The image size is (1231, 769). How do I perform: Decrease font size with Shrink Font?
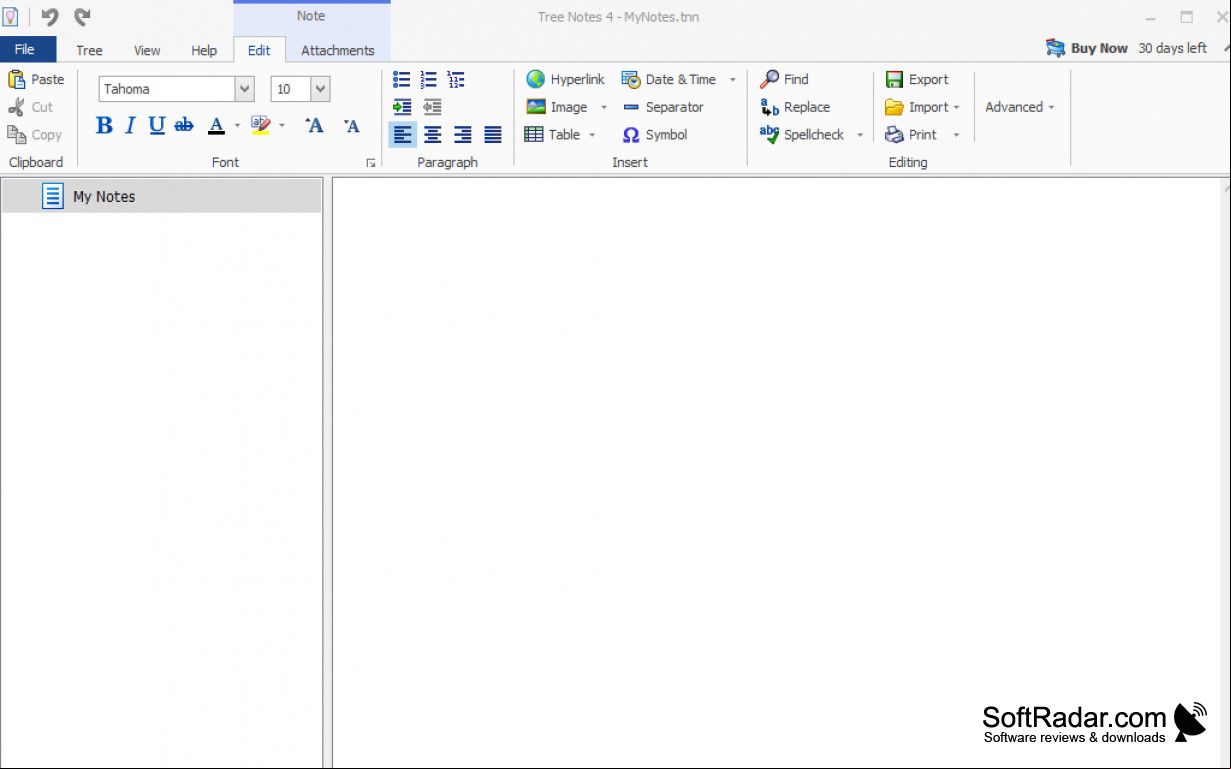(351, 125)
